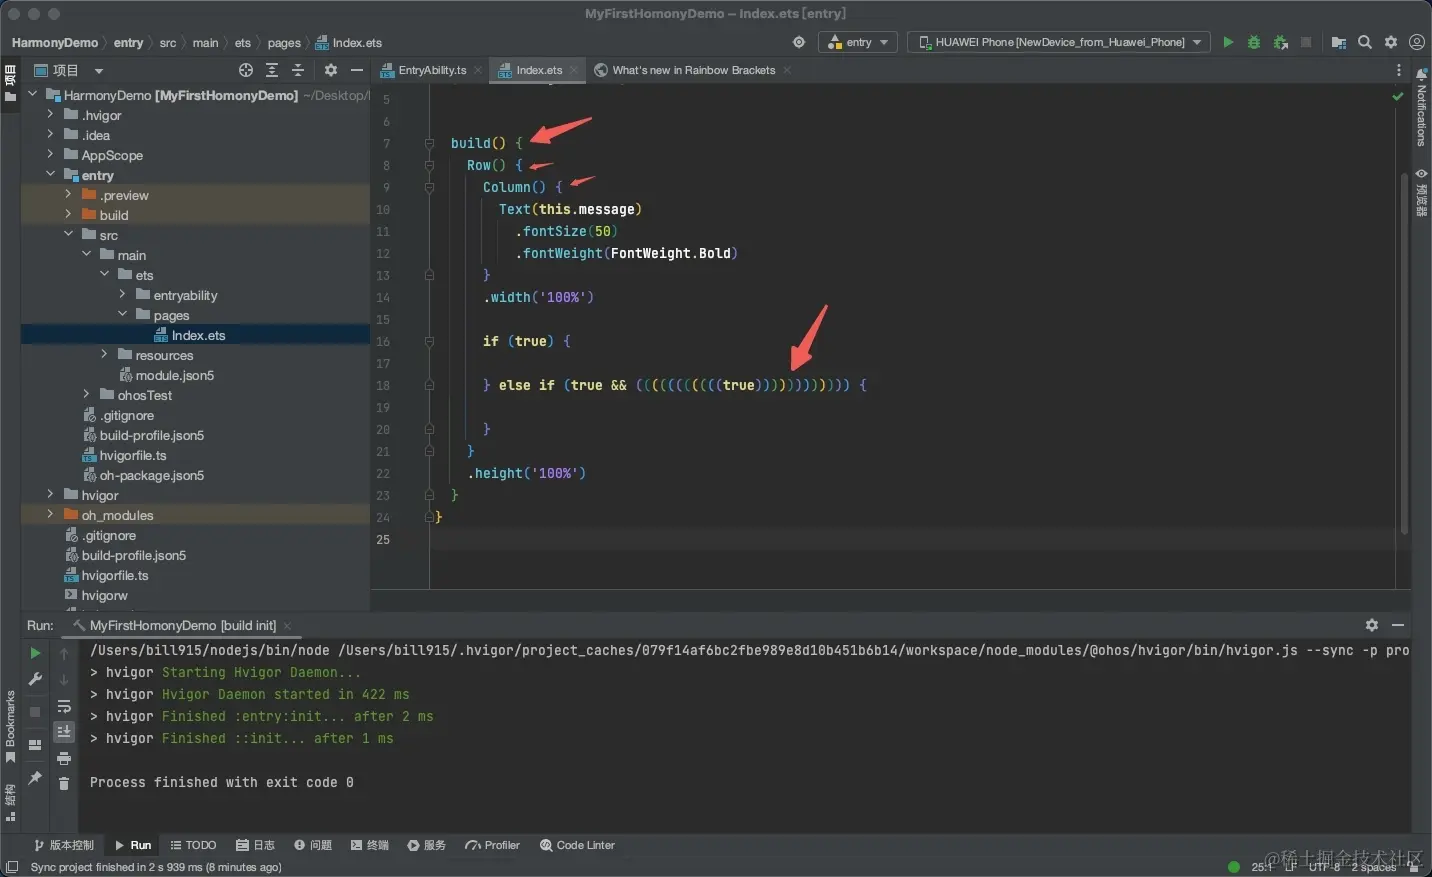Clear the Run output with the trash icon

pyautogui.click(x=64, y=783)
